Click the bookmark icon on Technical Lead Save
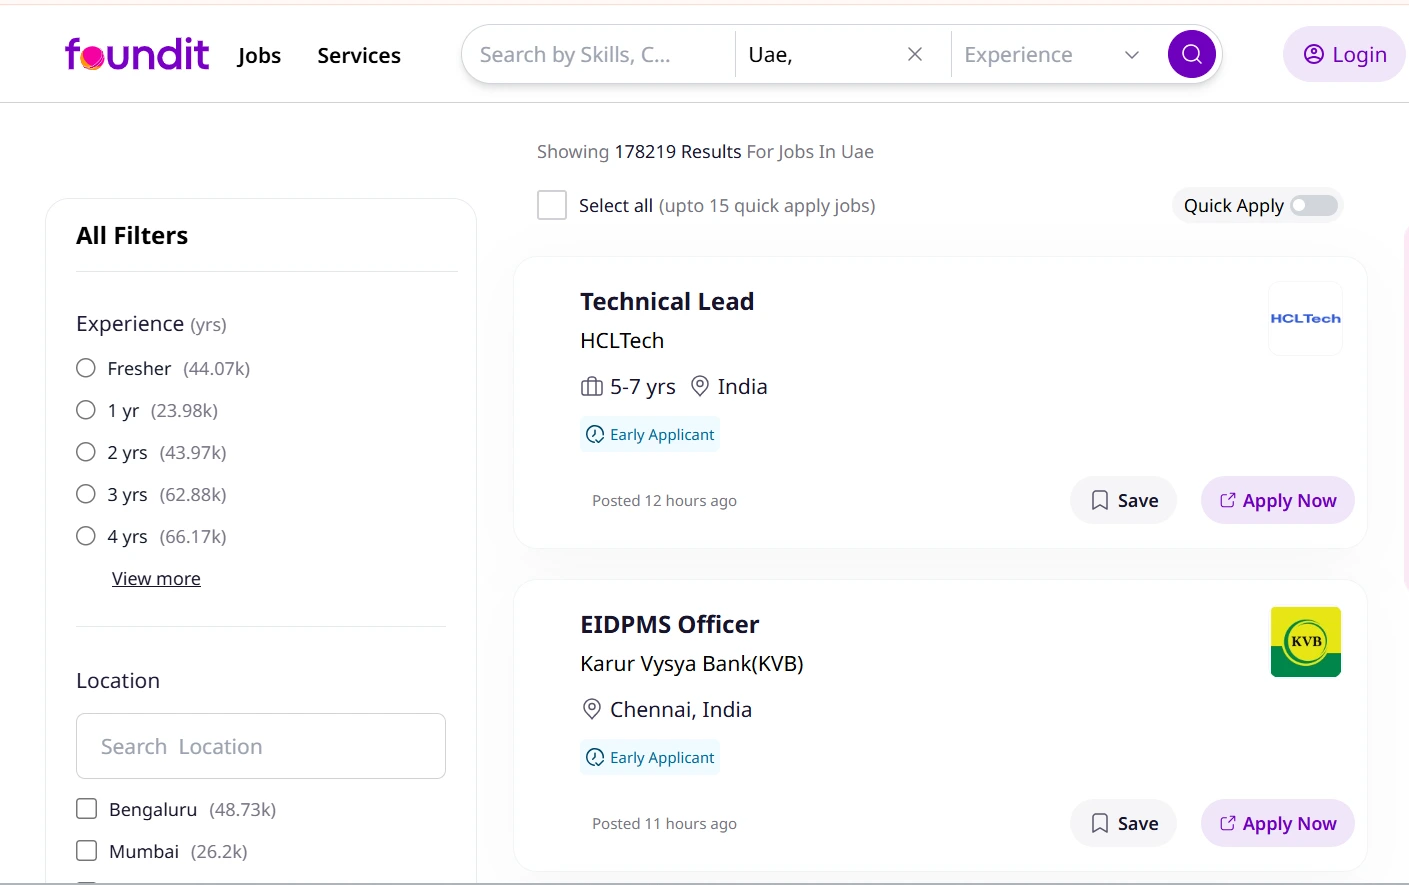The width and height of the screenshot is (1409, 885). coord(1100,500)
